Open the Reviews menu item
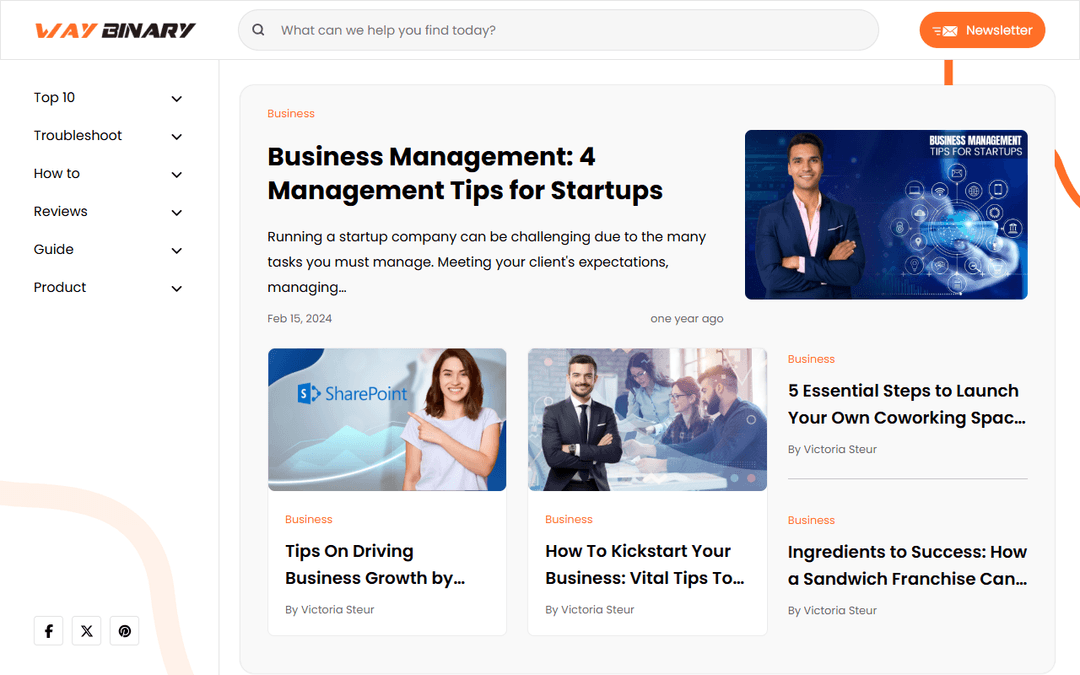The height and width of the screenshot is (675, 1080). pyautogui.click(x=61, y=211)
